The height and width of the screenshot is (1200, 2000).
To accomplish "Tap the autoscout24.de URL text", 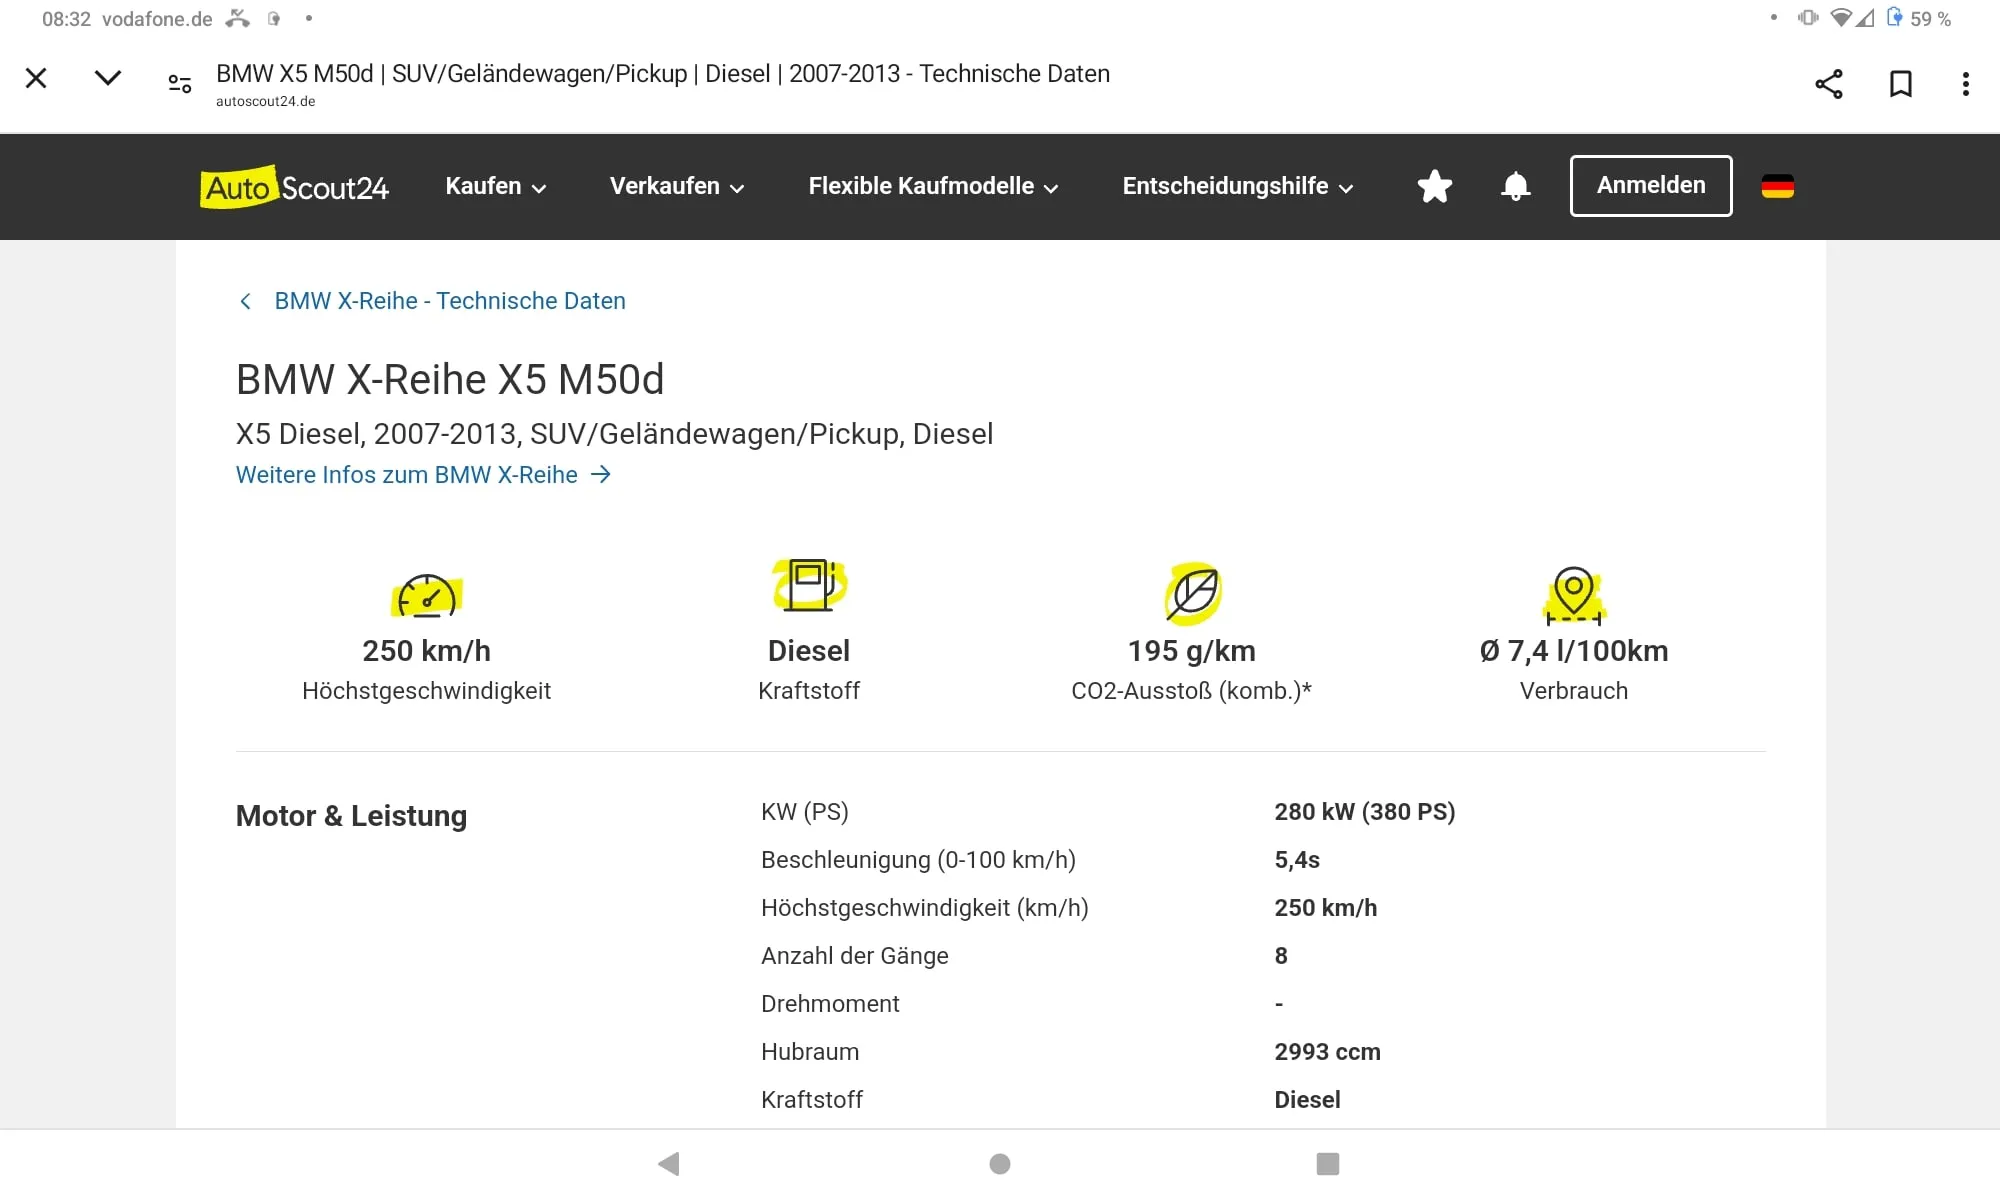I will pyautogui.click(x=265, y=101).
